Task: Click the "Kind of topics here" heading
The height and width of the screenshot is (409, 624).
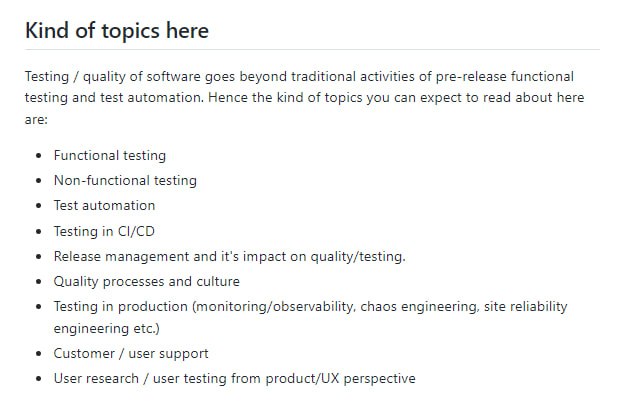Action: 117,30
